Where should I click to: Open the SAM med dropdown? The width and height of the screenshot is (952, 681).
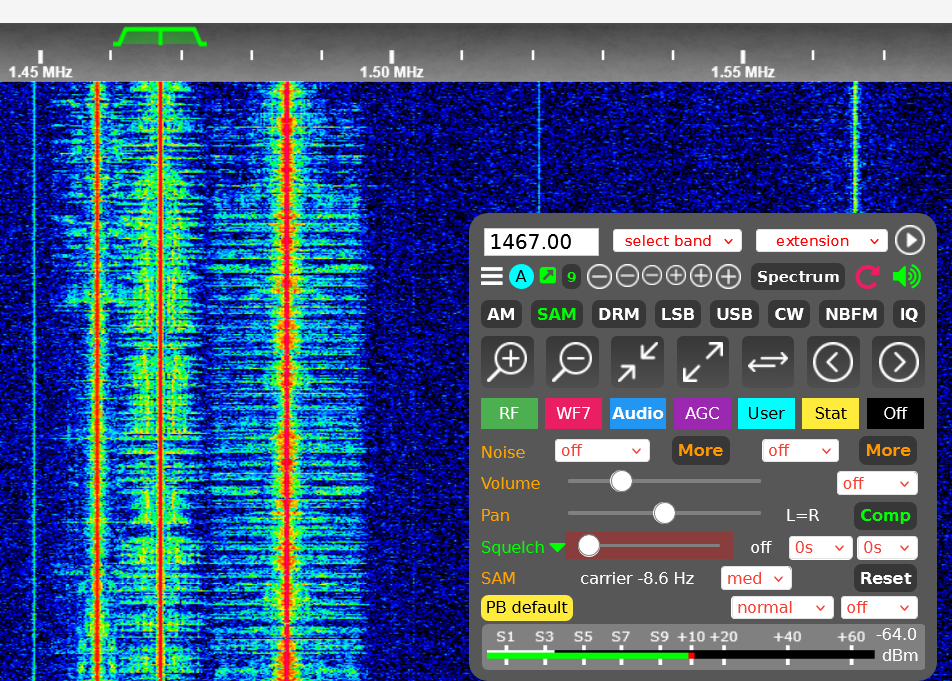755,578
